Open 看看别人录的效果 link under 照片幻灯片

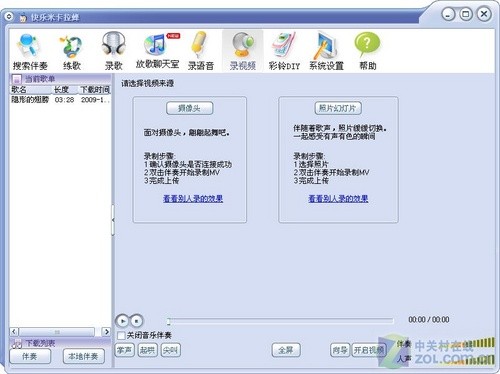point(338,199)
